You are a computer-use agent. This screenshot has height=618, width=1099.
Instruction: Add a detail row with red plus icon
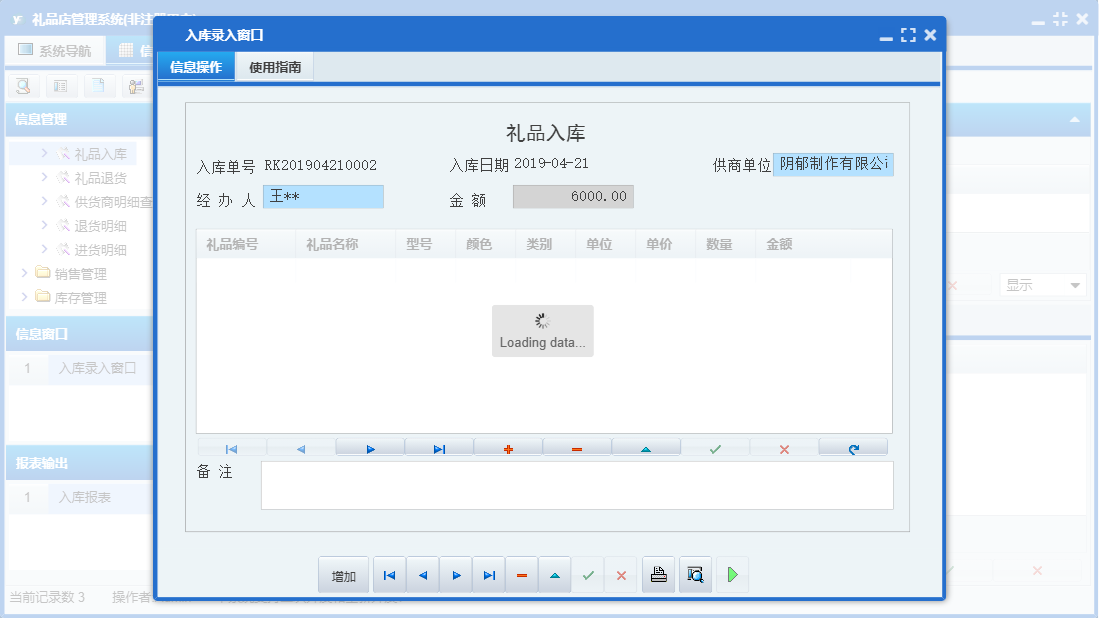point(507,447)
